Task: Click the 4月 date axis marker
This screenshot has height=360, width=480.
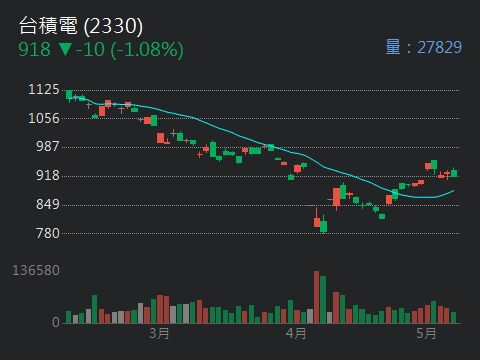Action: pos(296,333)
